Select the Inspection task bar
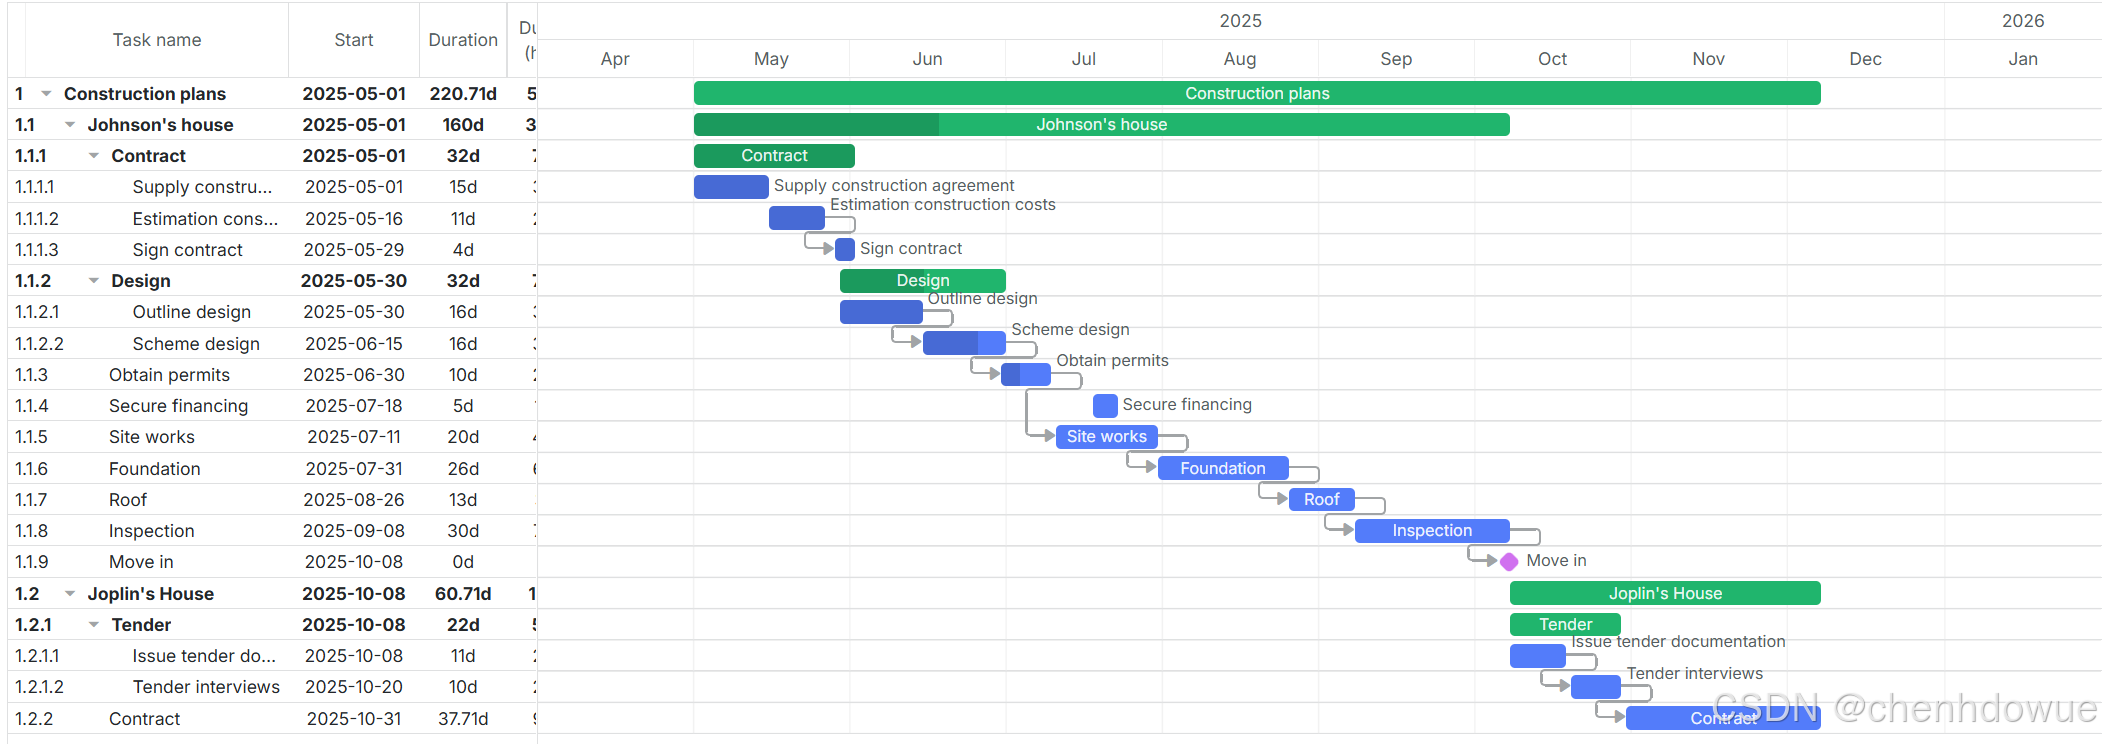 pos(1432,531)
